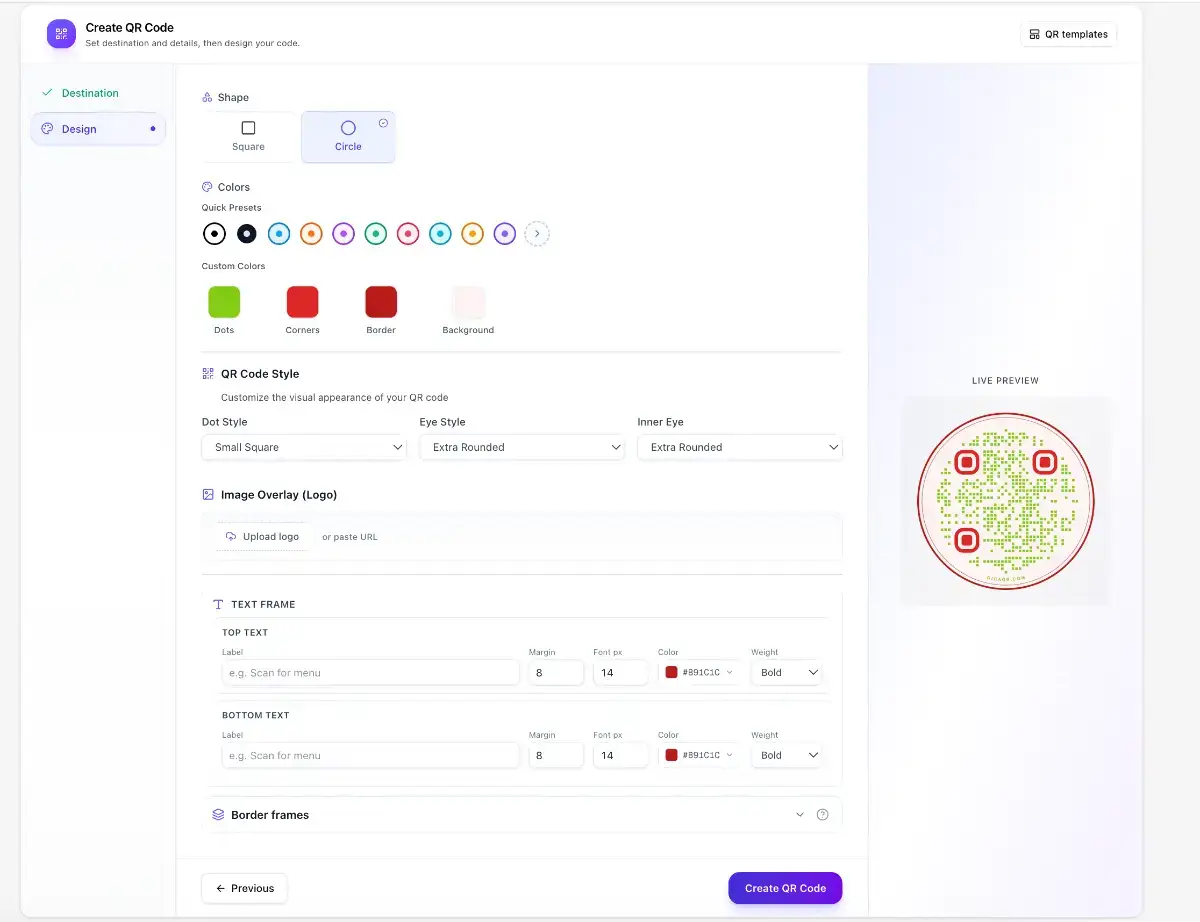
Task: Select the Circle shape option
Action: pyautogui.click(x=348, y=137)
